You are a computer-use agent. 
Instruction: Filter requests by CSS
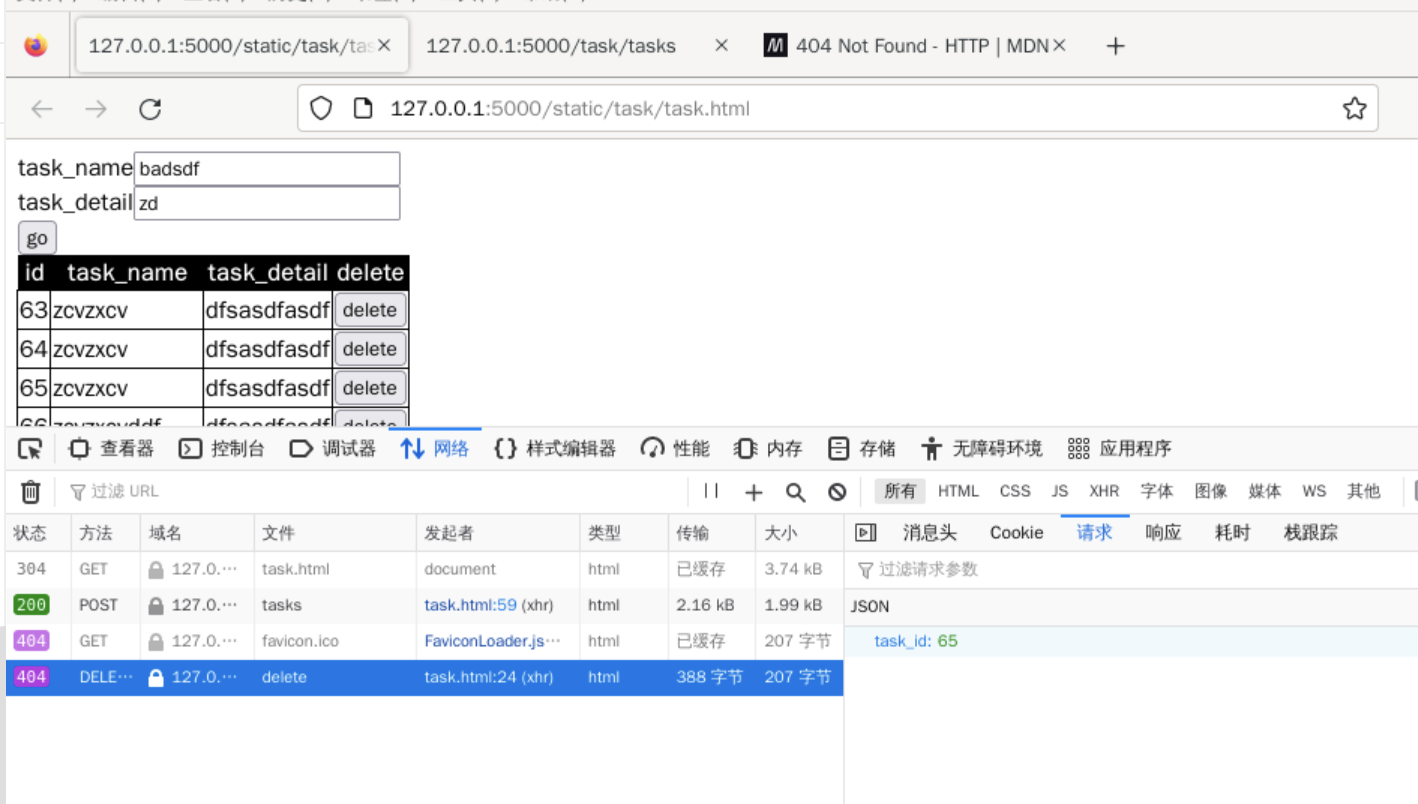(1015, 491)
